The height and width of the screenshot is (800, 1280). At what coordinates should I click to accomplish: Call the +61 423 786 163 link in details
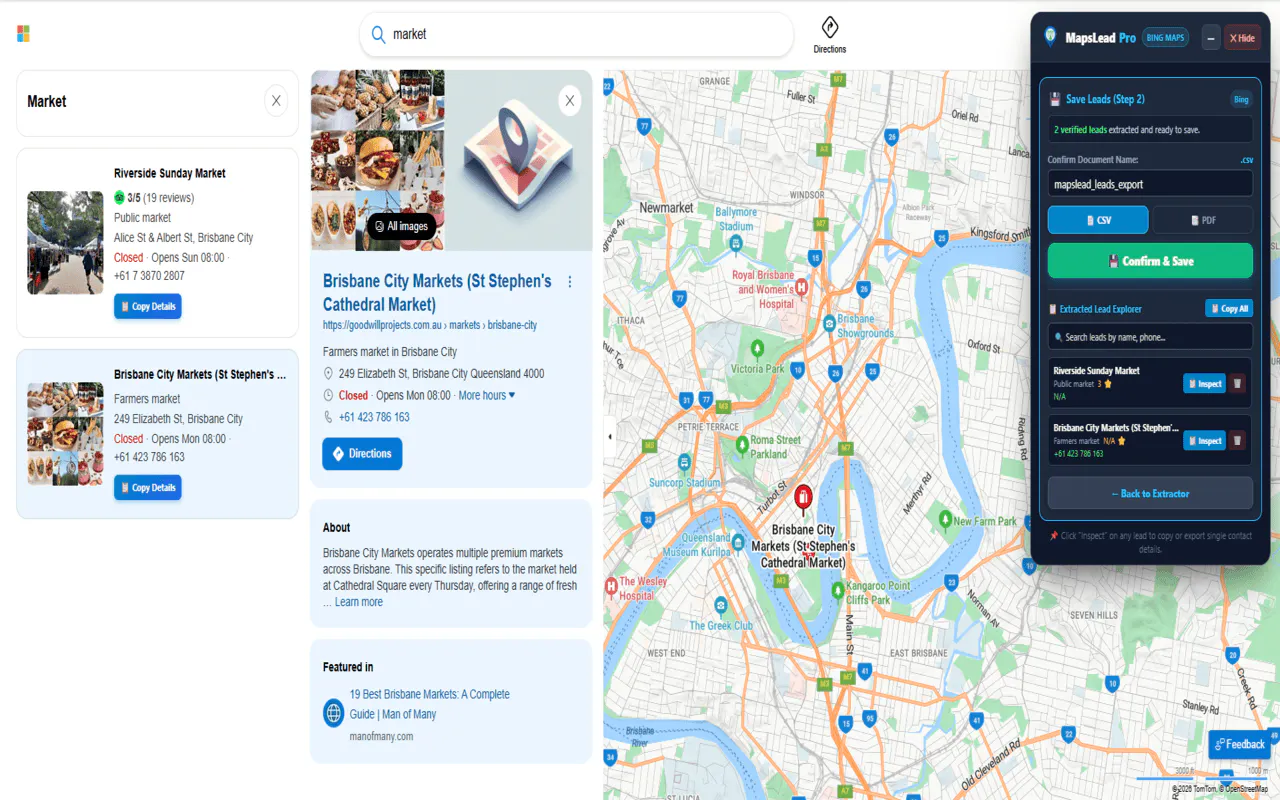pyautogui.click(x=374, y=417)
